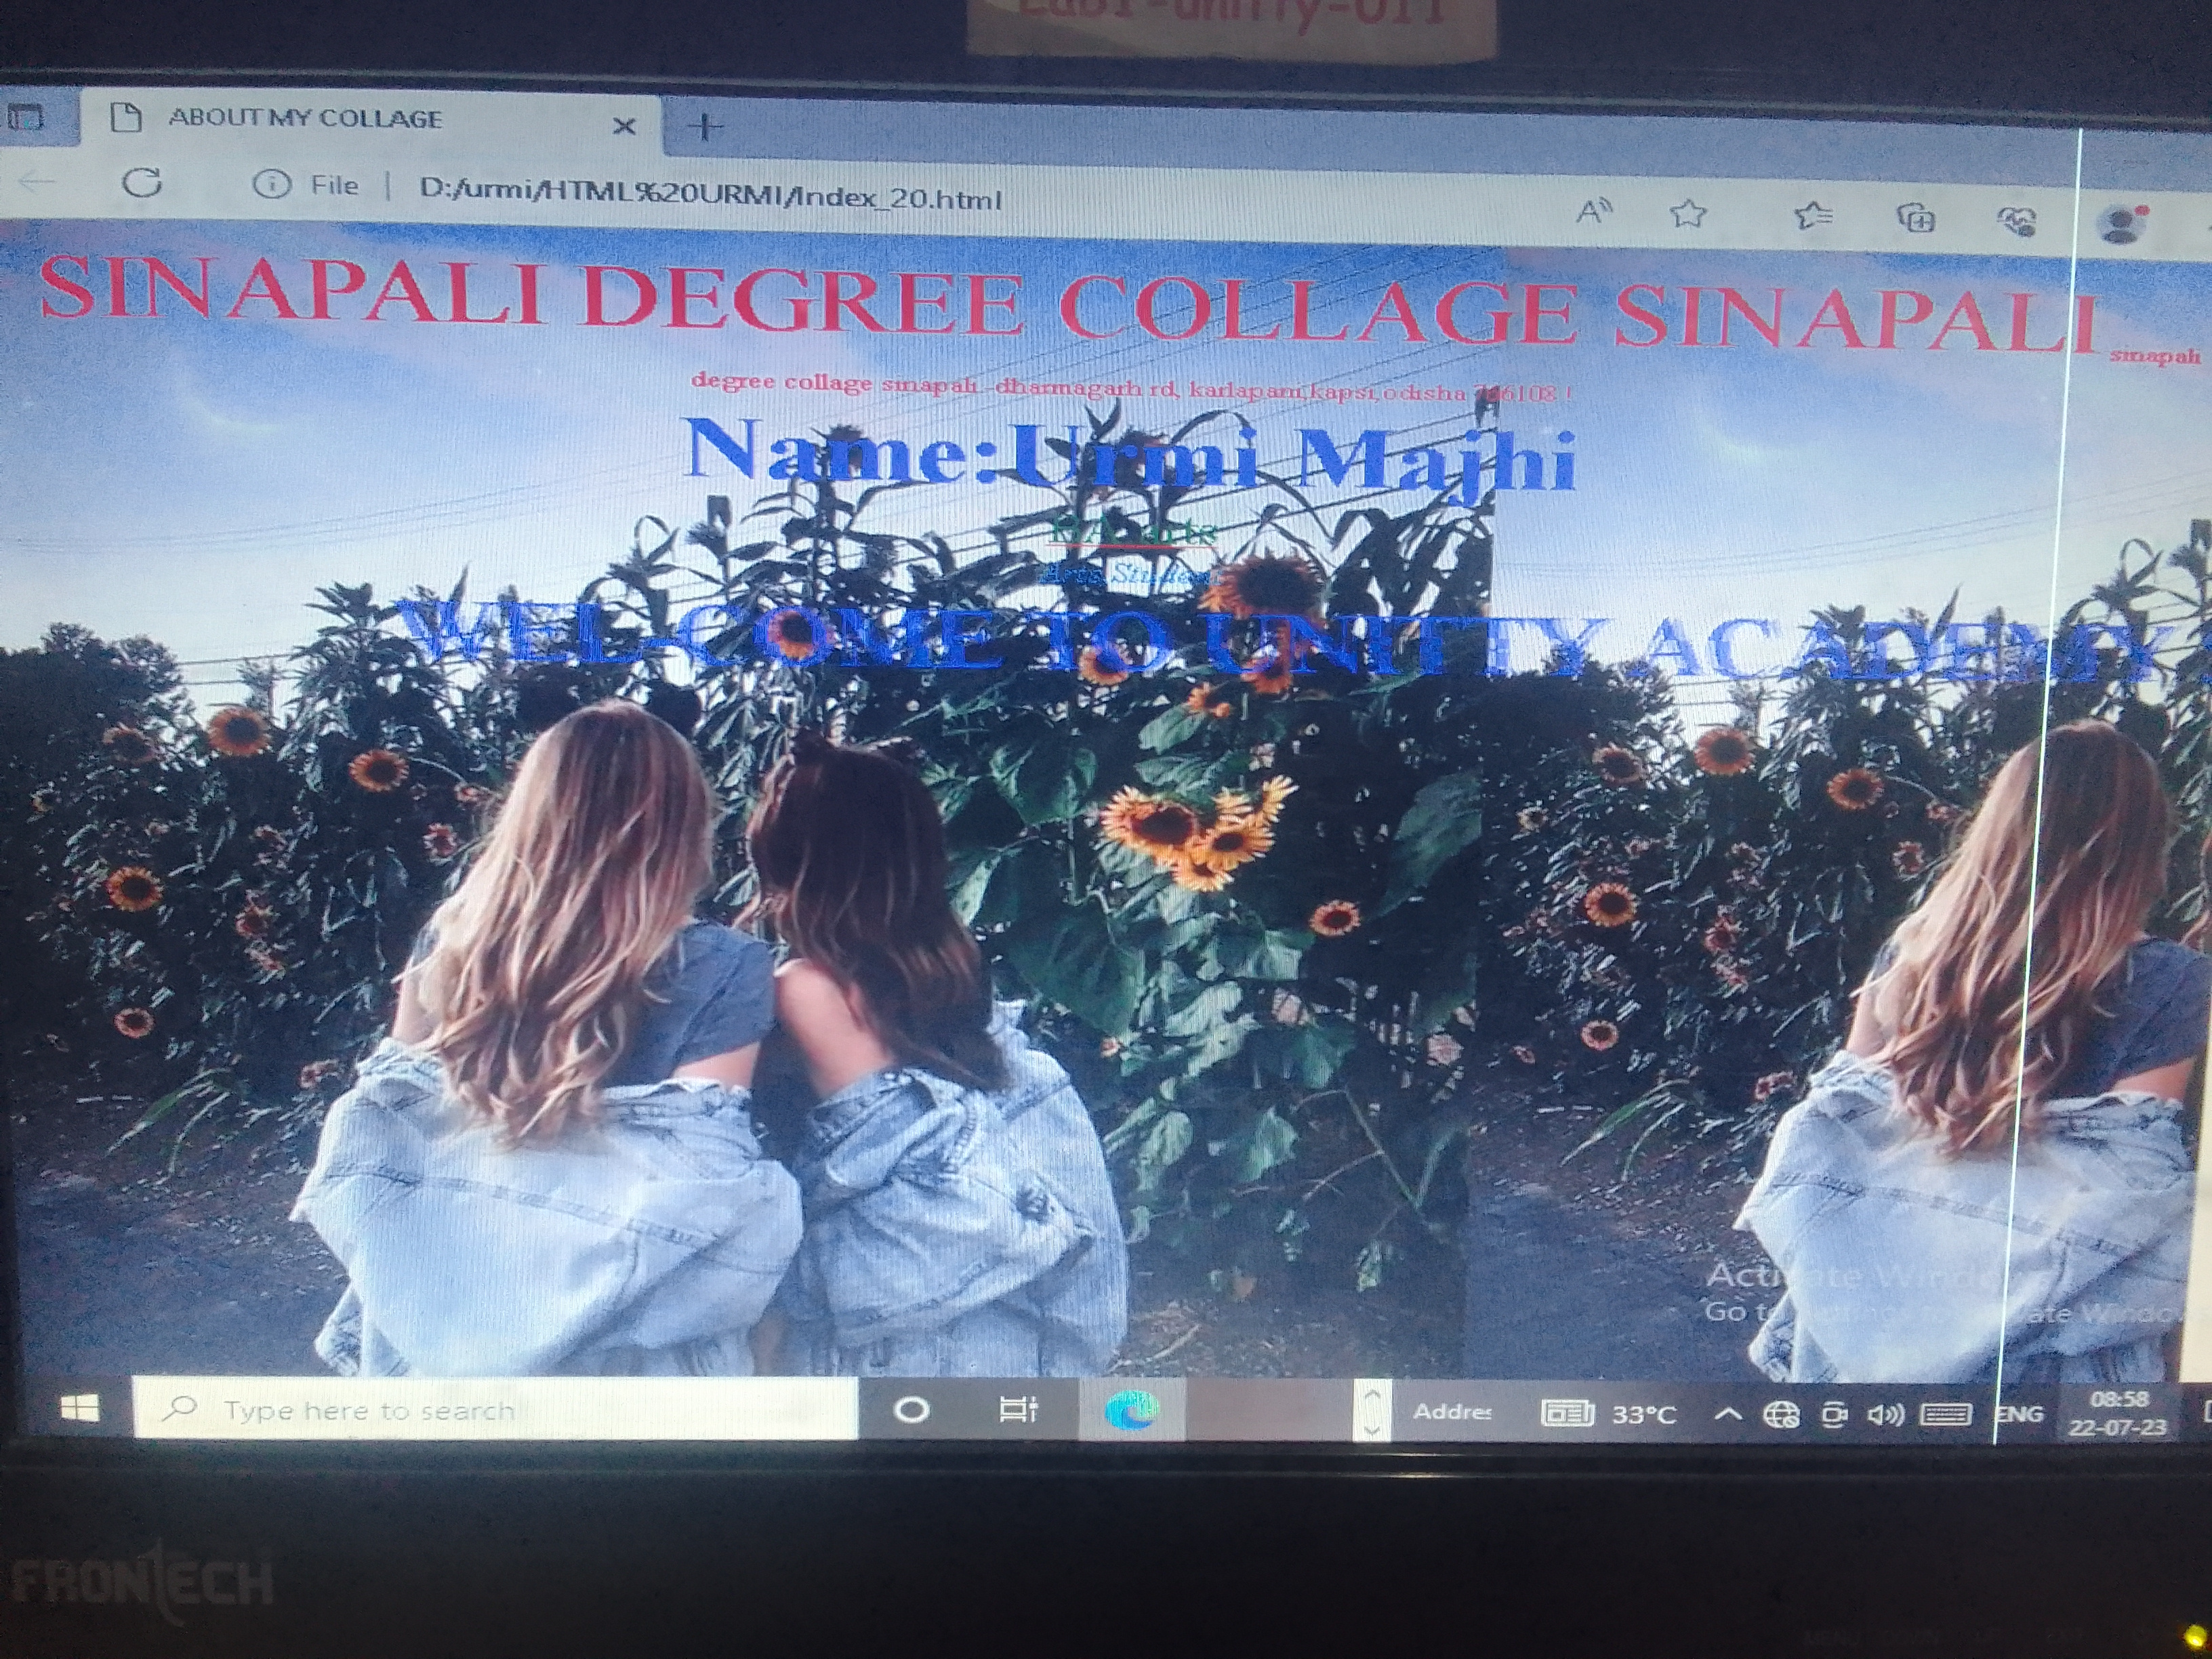
Task: Open Task View from taskbar
Action: click(1018, 1410)
